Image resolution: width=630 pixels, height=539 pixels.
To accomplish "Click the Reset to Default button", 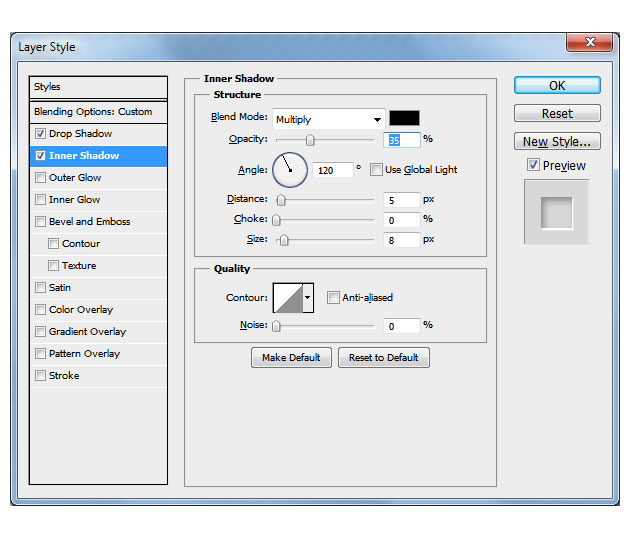I will [384, 357].
